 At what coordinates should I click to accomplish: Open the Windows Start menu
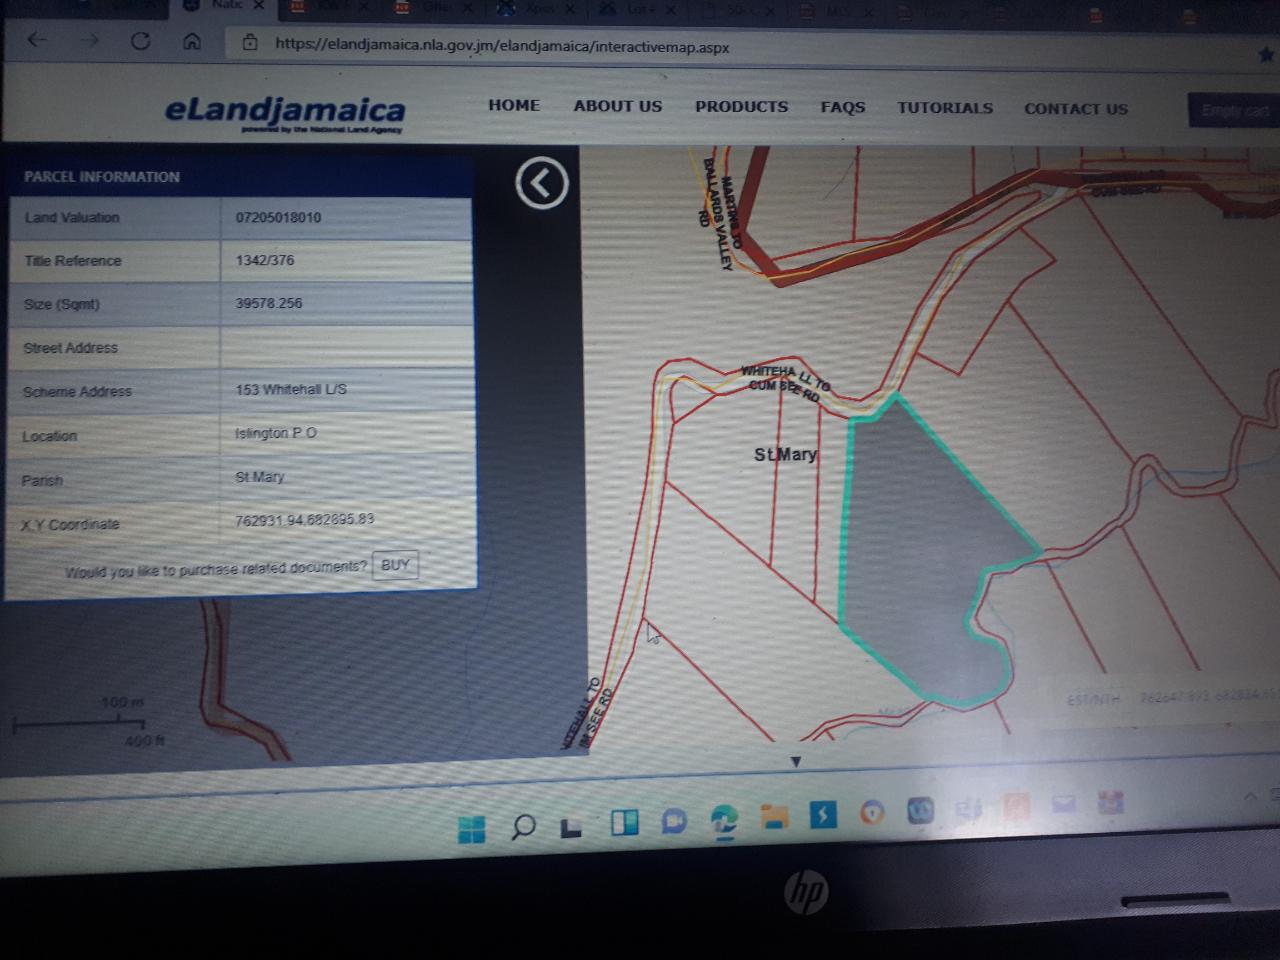pyautogui.click(x=471, y=828)
